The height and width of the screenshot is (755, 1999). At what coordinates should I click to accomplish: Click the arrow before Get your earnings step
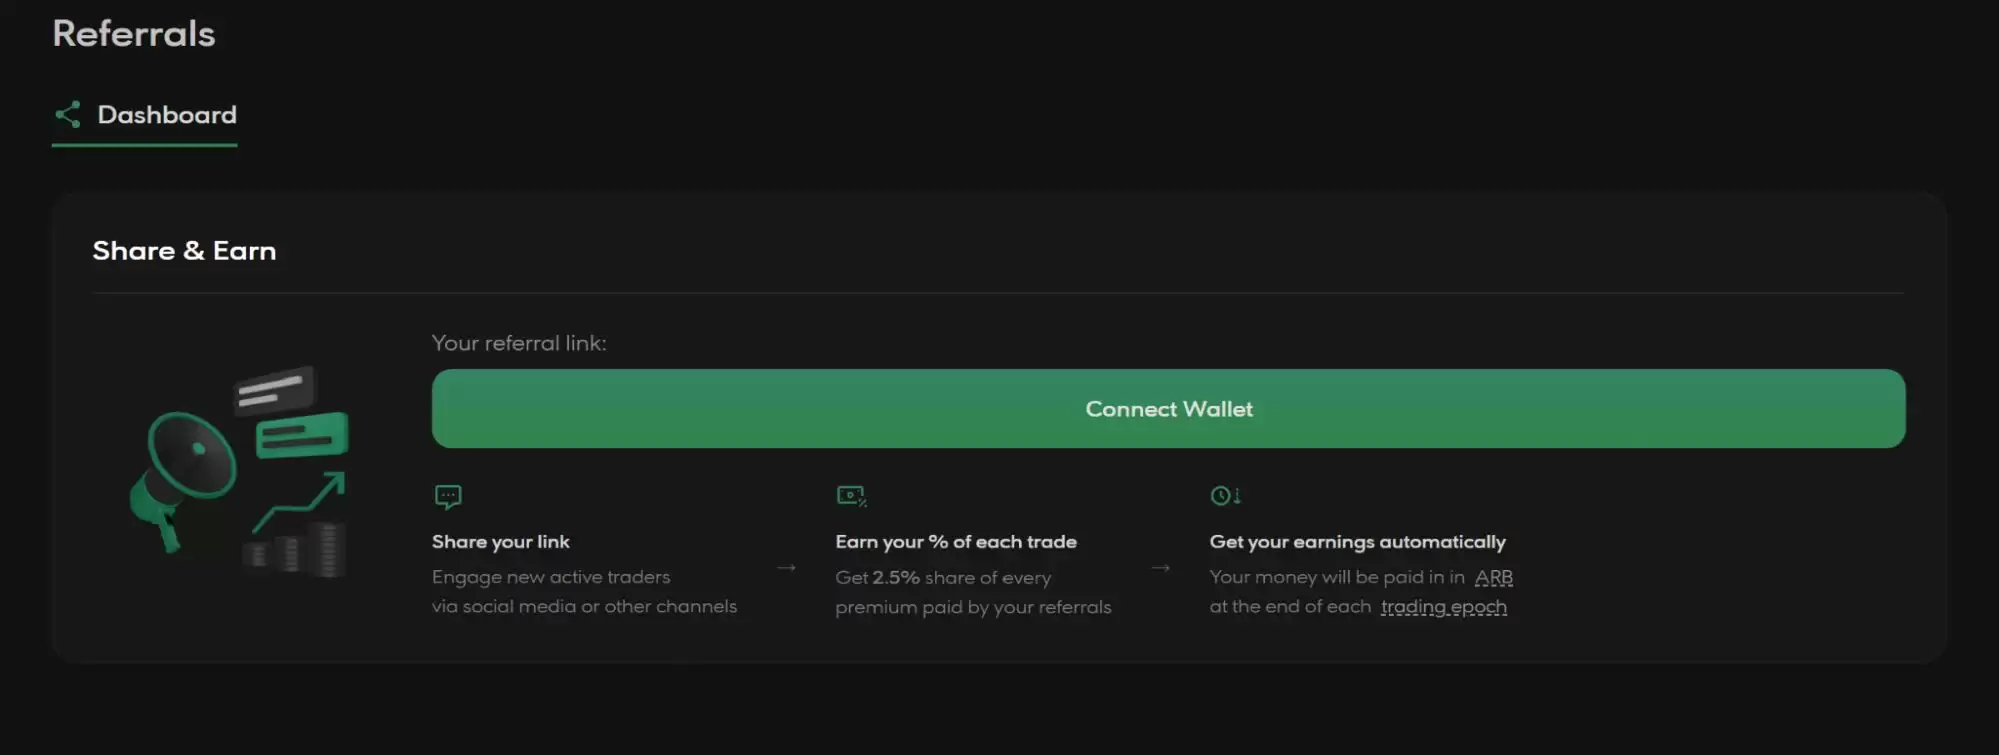pyautogui.click(x=1161, y=568)
